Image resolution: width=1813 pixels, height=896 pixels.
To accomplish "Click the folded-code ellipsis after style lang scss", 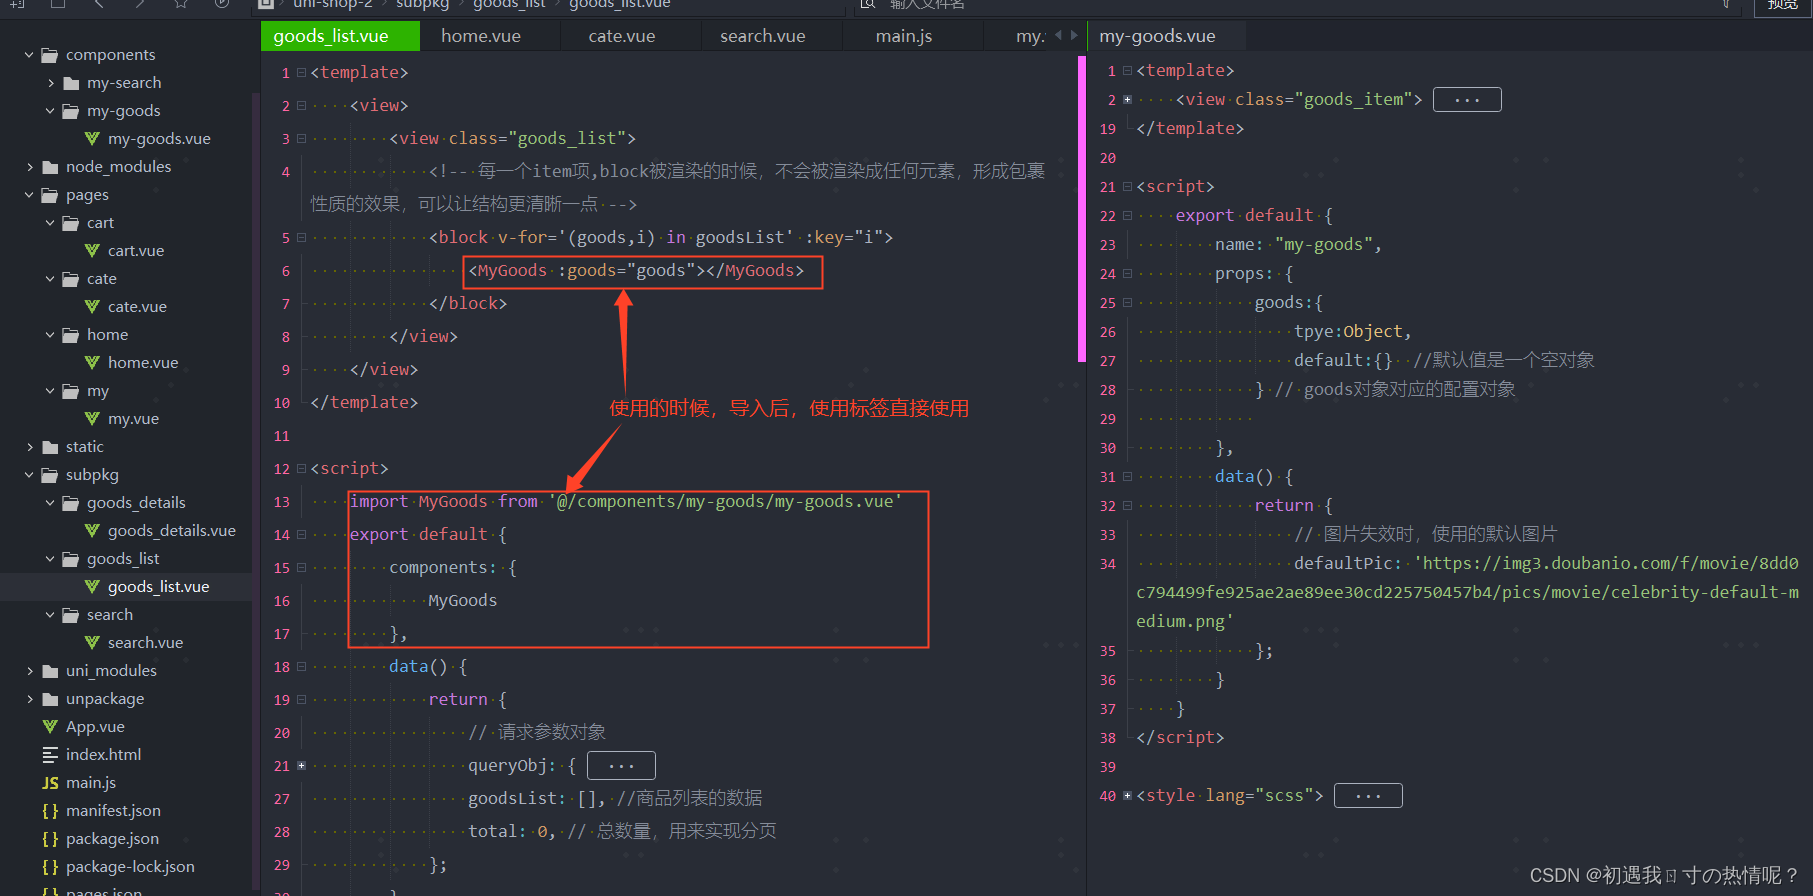I will click(1368, 796).
